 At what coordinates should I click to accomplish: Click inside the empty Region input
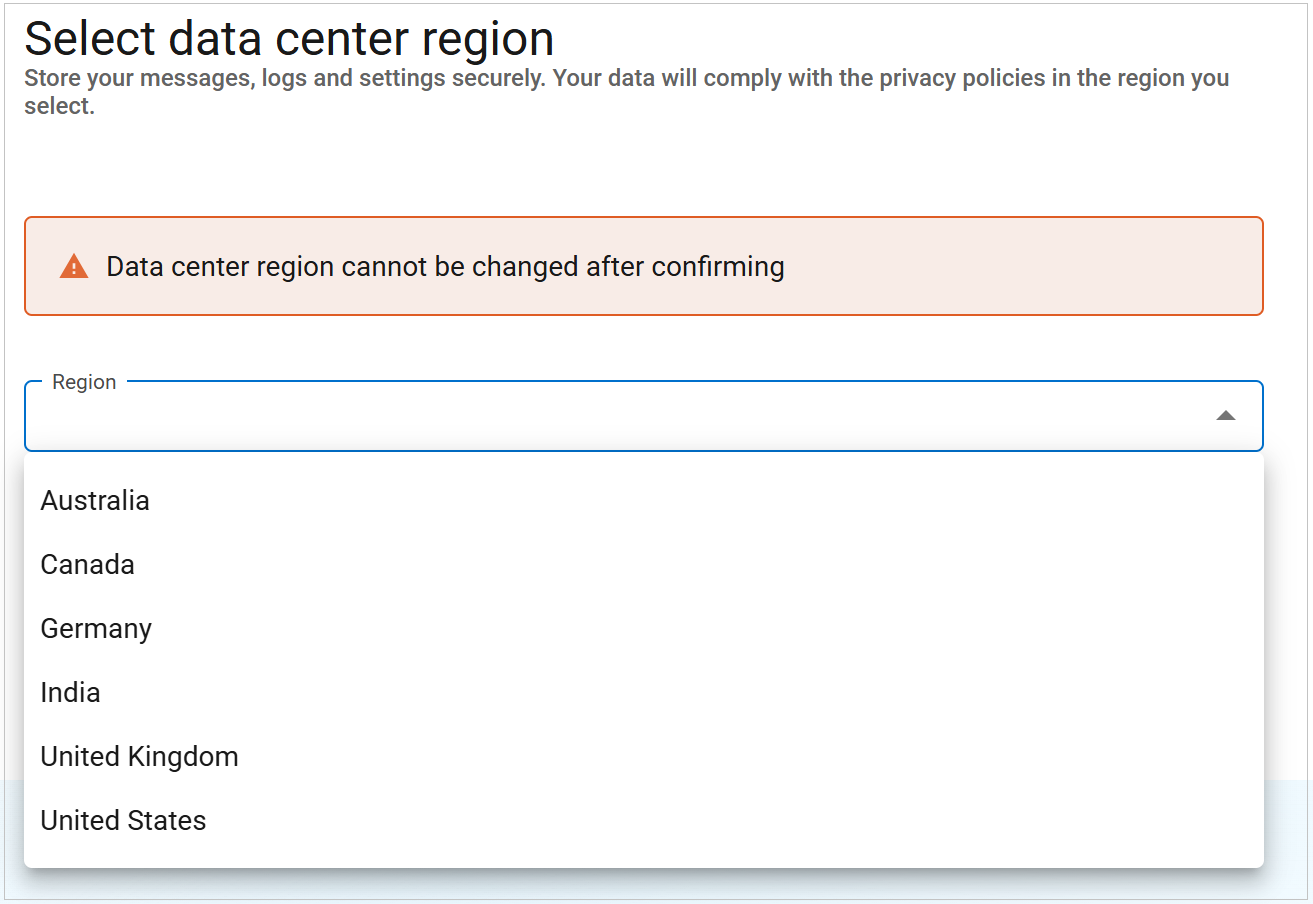click(500, 416)
